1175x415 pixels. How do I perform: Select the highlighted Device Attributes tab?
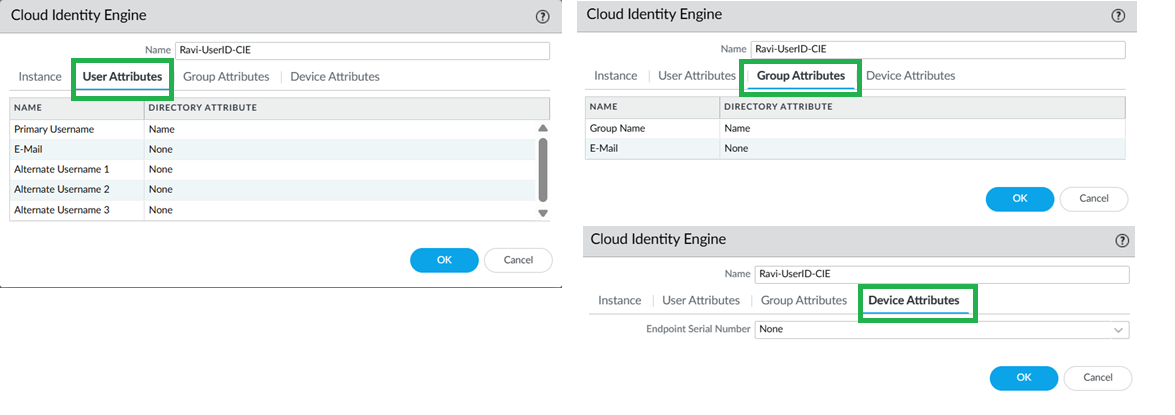(913, 301)
